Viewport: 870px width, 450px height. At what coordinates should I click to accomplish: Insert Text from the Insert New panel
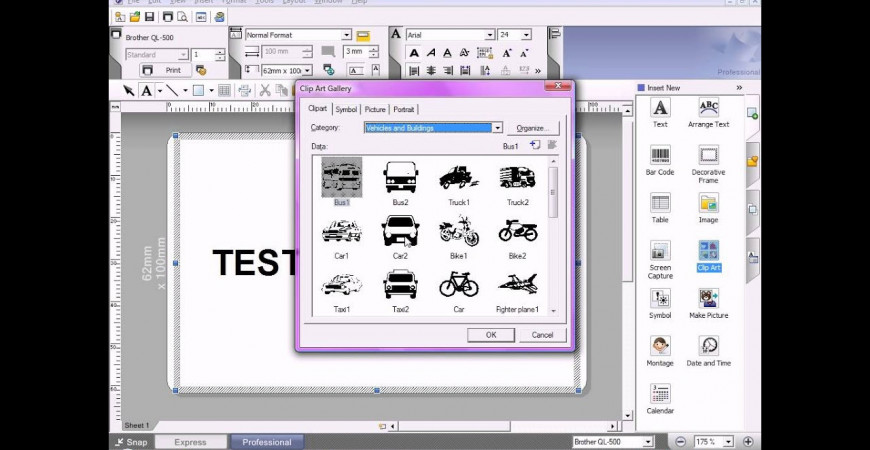[660, 113]
